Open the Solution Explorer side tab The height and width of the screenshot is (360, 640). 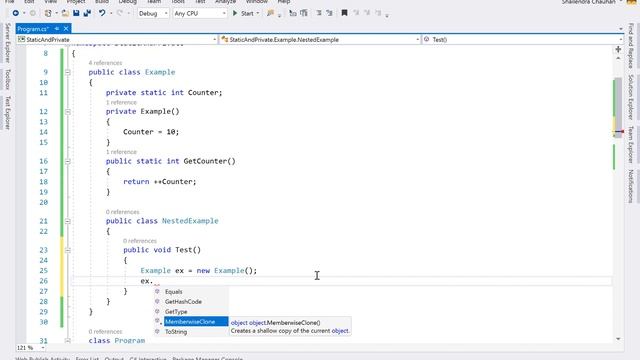coord(631,97)
